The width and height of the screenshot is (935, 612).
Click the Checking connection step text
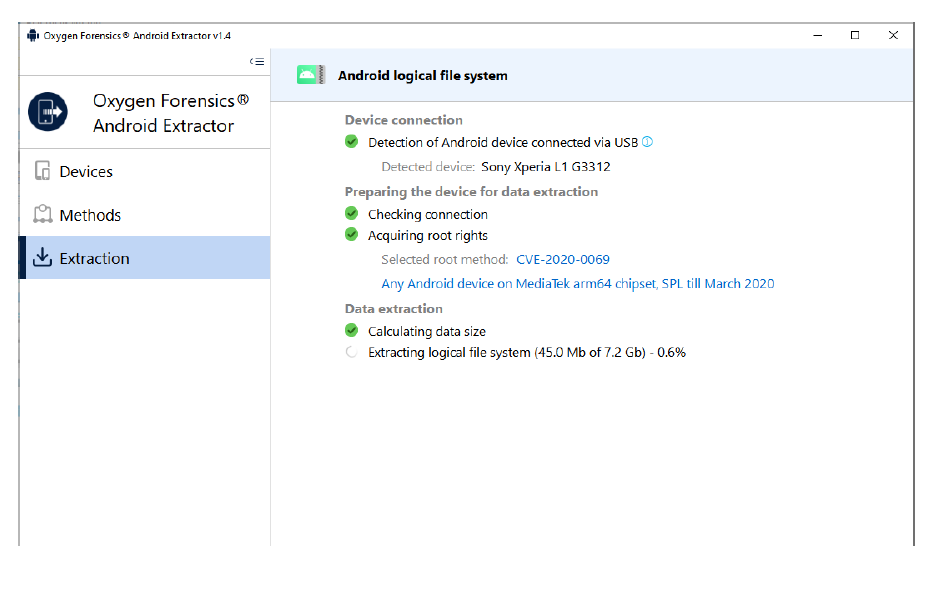[428, 214]
